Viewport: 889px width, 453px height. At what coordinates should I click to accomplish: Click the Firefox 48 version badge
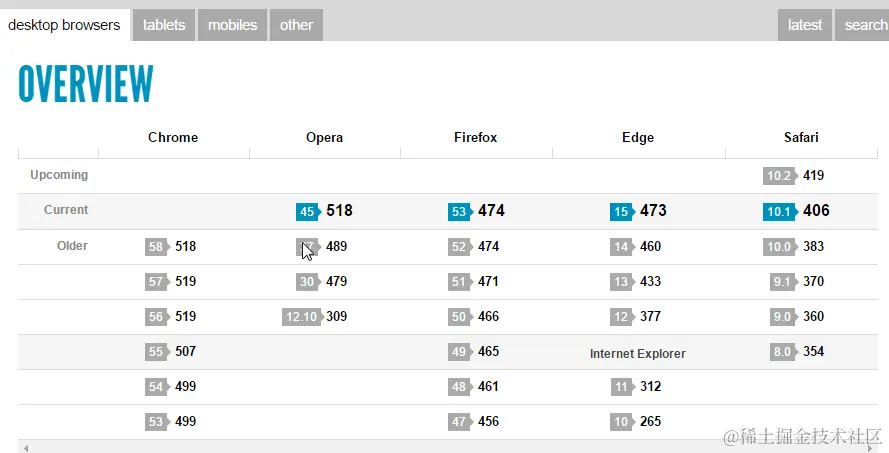pyautogui.click(x=460, y=387)
